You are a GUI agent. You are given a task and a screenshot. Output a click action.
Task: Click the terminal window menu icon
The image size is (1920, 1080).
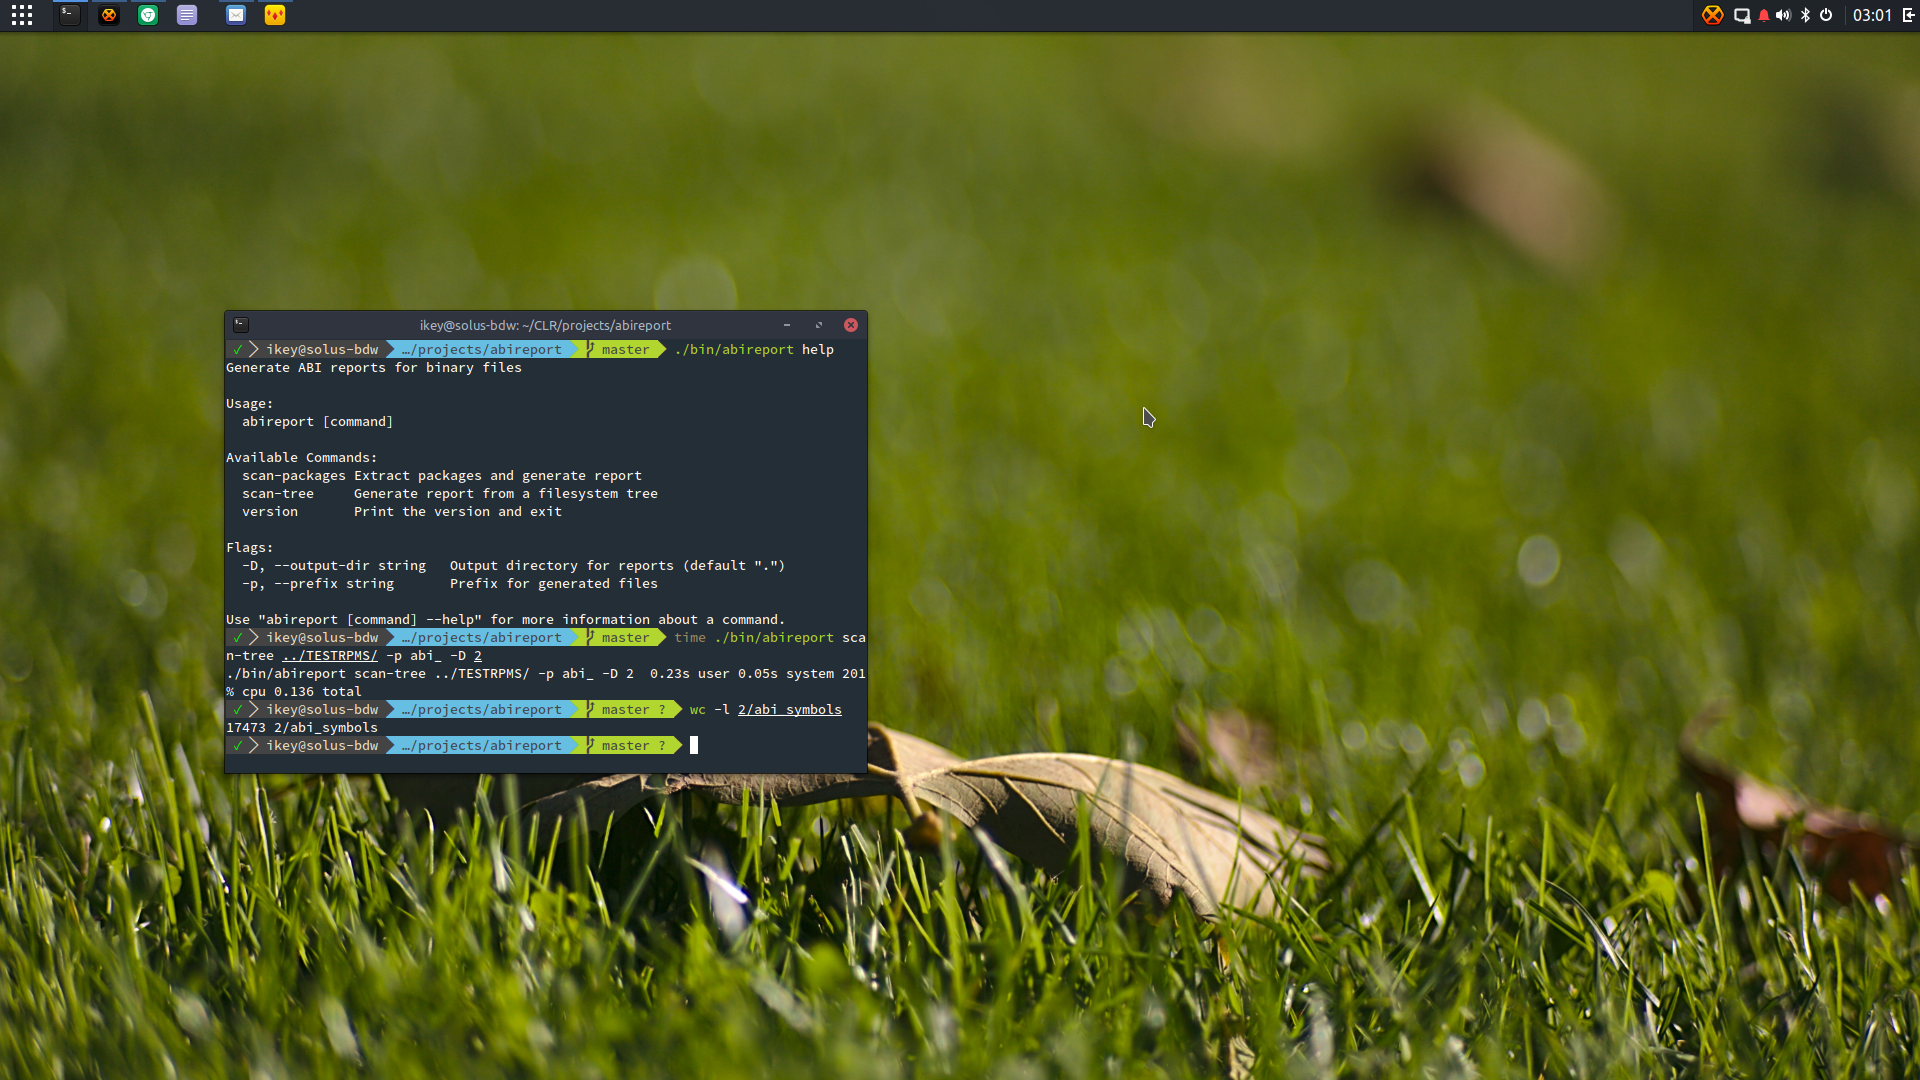tap(241, 325)
